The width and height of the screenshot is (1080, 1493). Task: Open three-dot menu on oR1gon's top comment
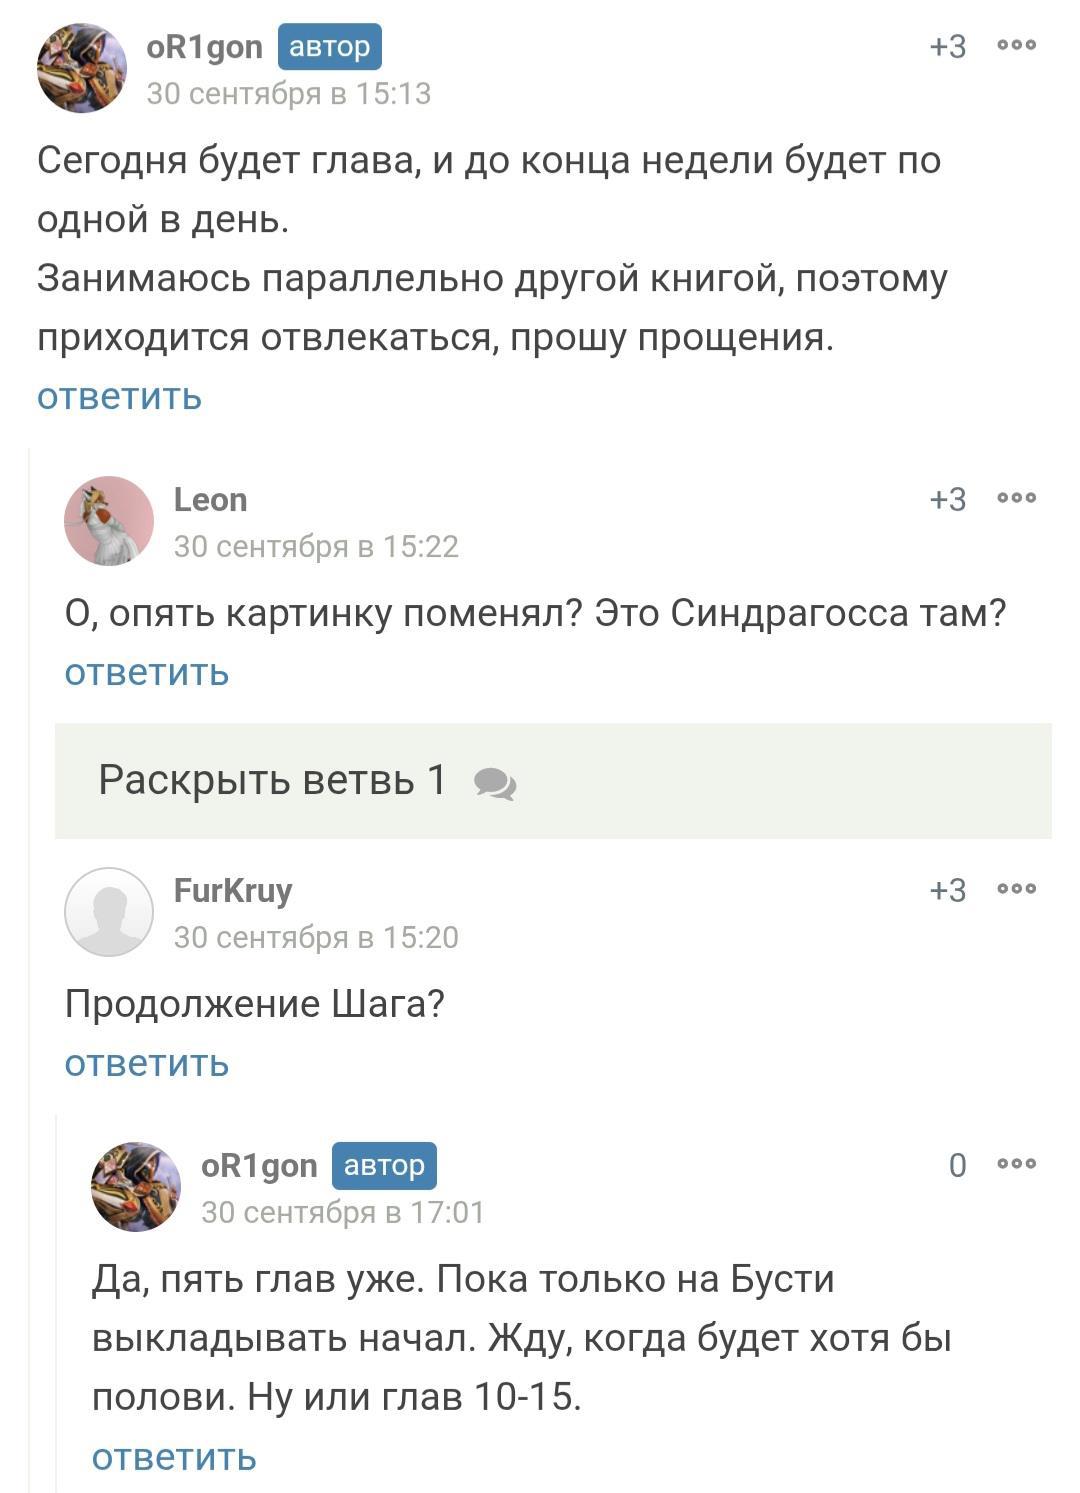tap(1016, 45)
